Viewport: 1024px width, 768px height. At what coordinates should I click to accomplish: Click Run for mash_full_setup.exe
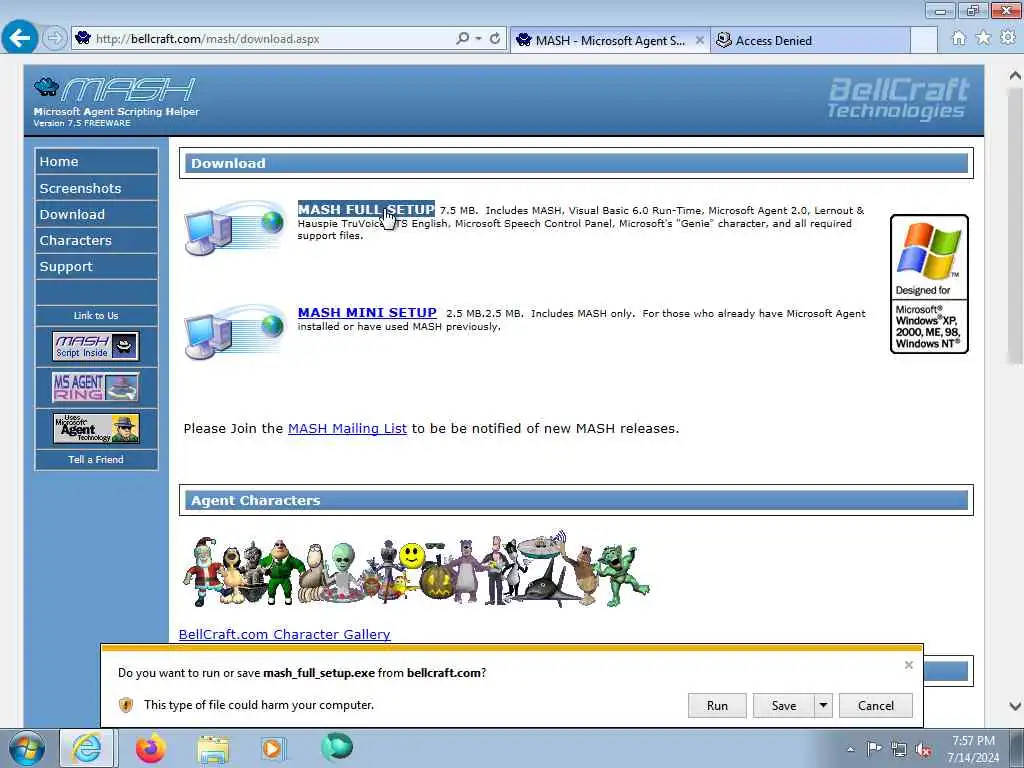pyautogui.click(x=717, y=705)
